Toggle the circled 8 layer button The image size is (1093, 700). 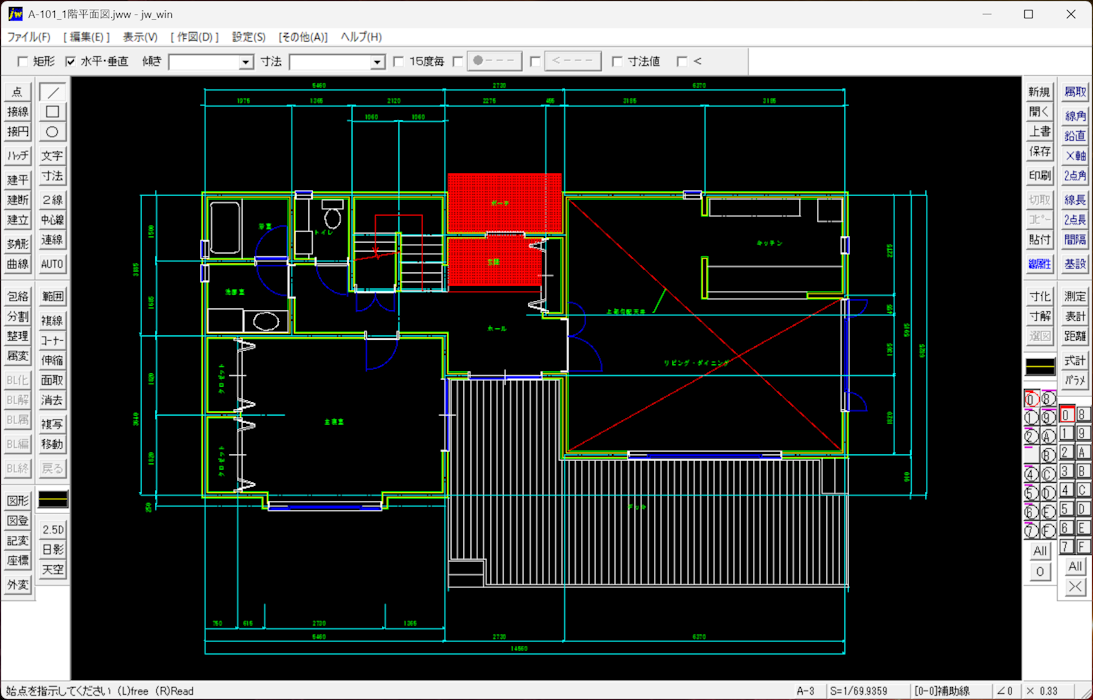pyautogui.click(x=1048, y=400)
